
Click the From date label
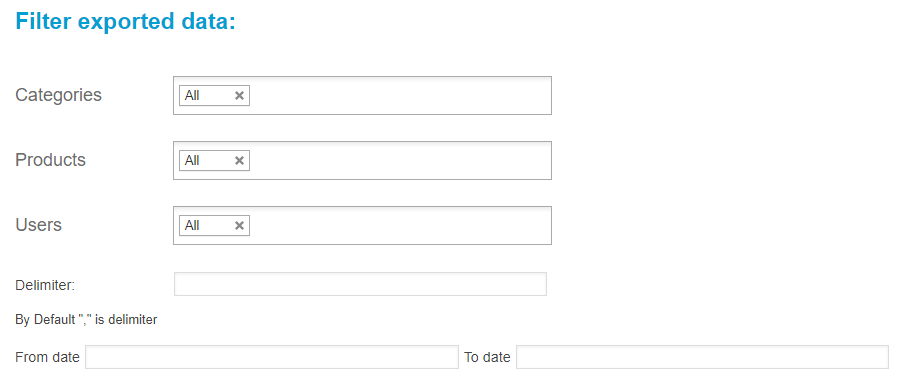(47, 357)
